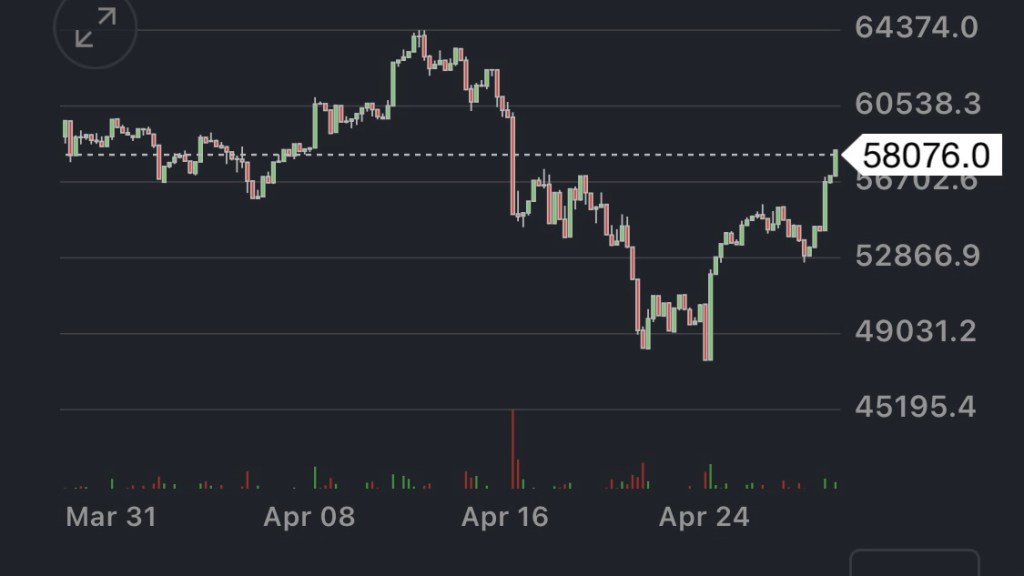Select the Apr 08 date label
The image size is (1024, 576).
[x=309, y=517]
